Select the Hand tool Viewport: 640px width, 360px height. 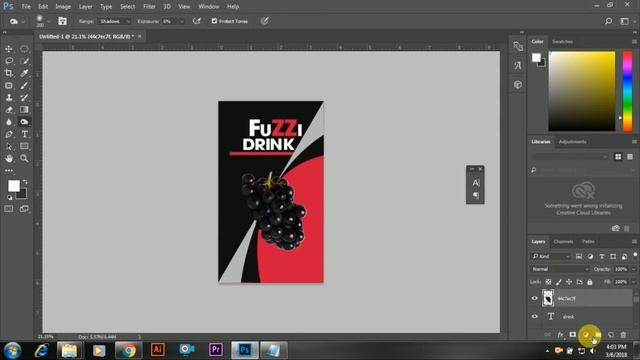[9, 158]
